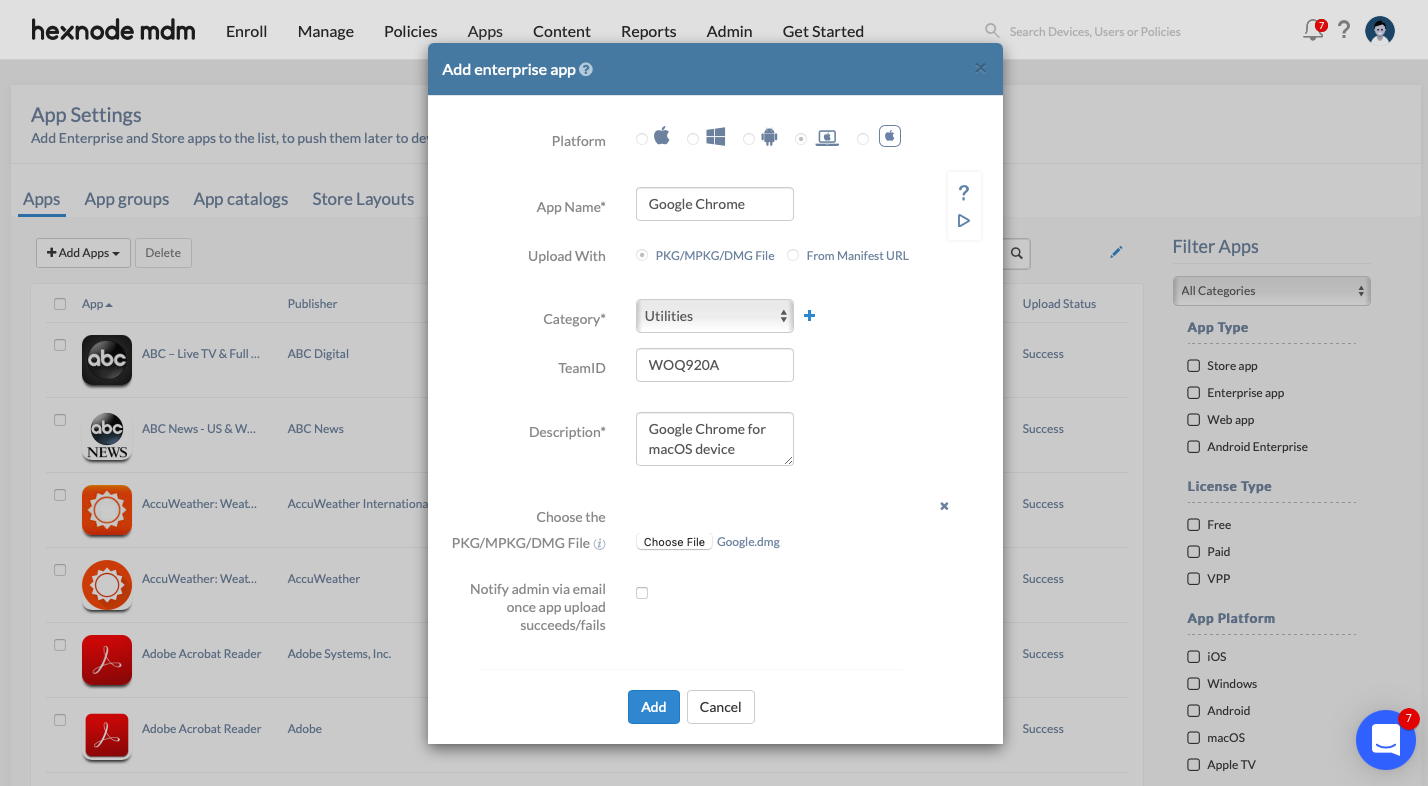Click the Description text area

coord(715,439)
